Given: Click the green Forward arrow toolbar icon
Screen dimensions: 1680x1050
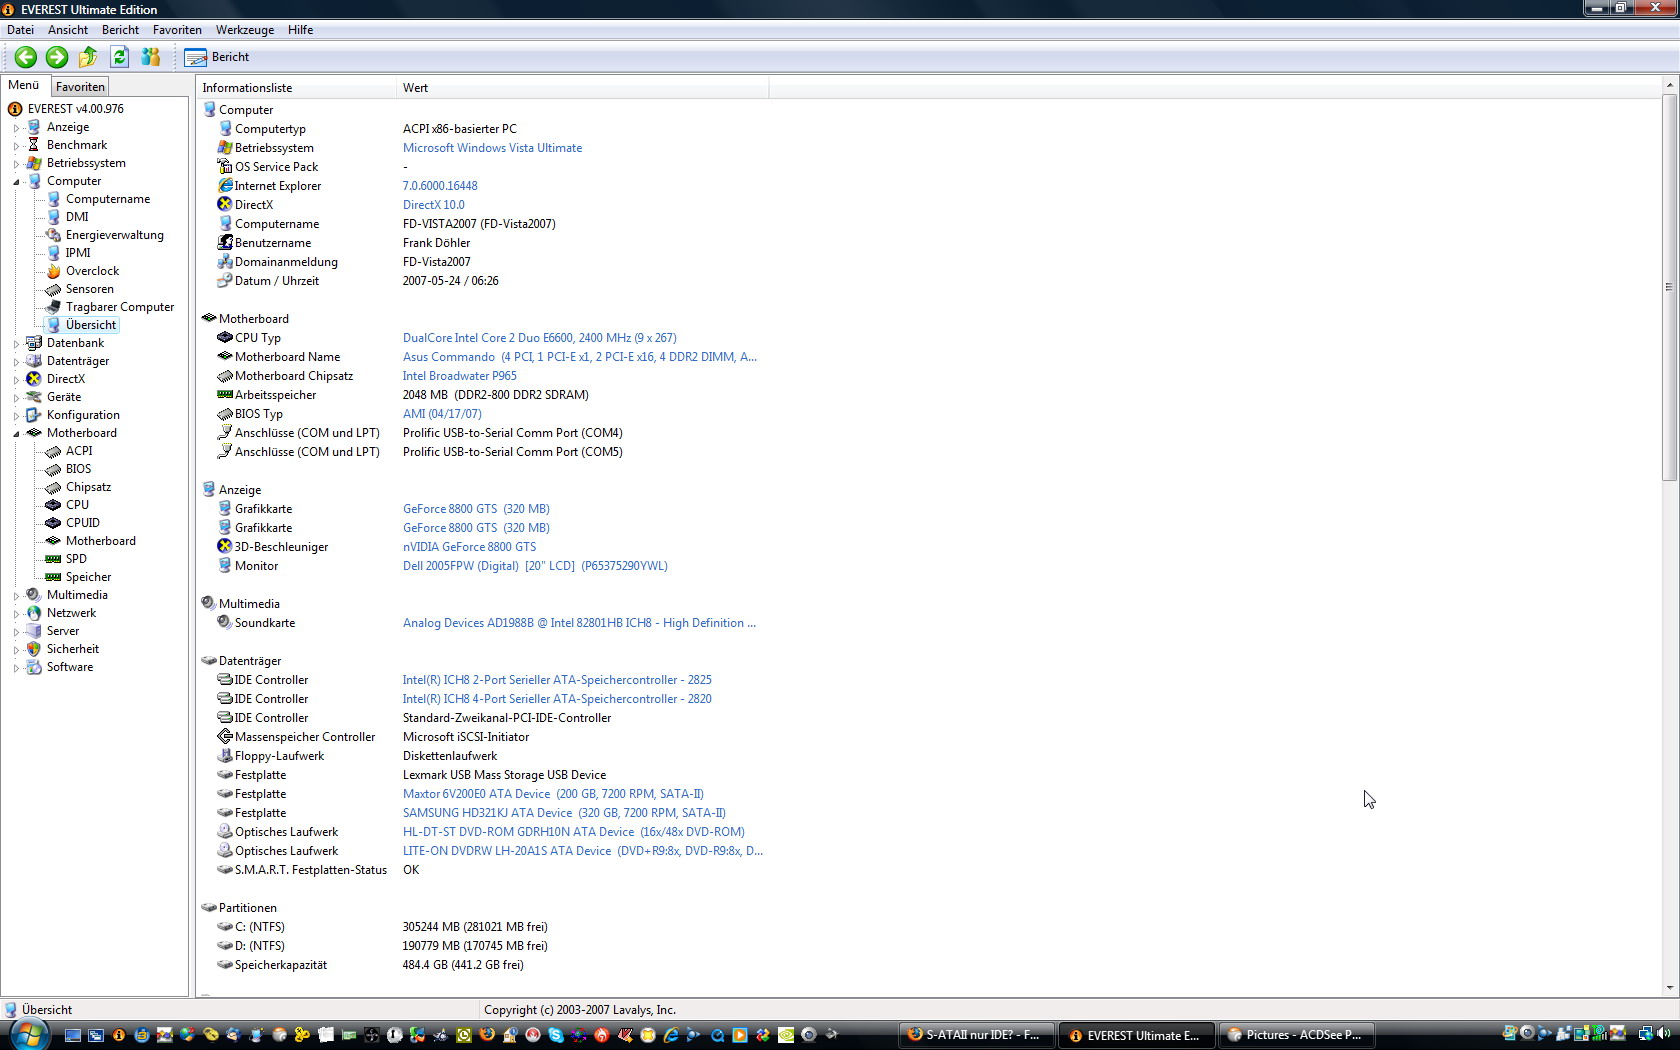Looking at the screenshot, I should point(57,57).
